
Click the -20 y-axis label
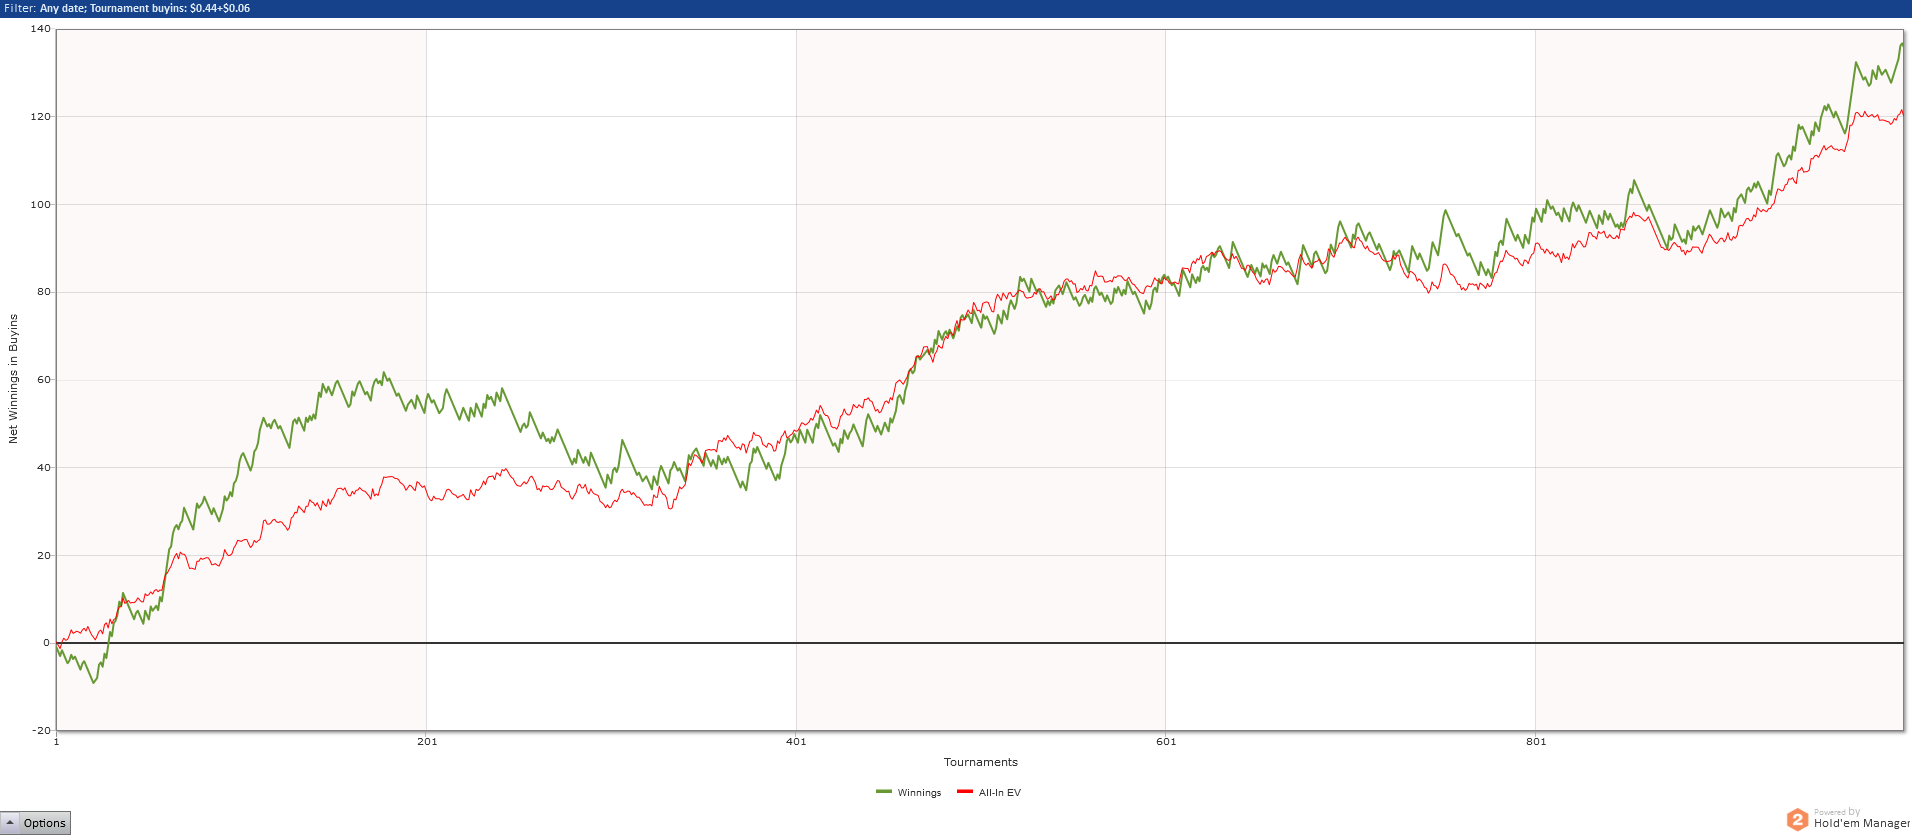pyautogui.click(x=41, y=730)
